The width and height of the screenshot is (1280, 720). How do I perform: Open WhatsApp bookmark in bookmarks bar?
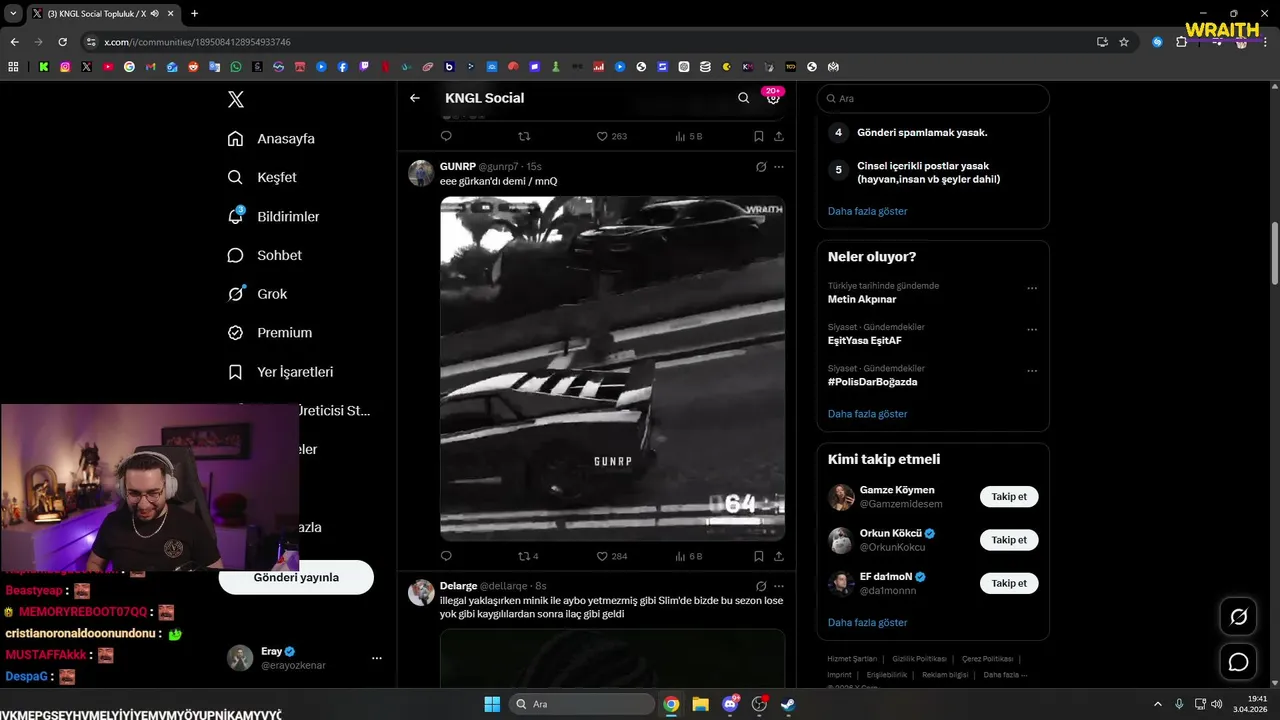236,67
